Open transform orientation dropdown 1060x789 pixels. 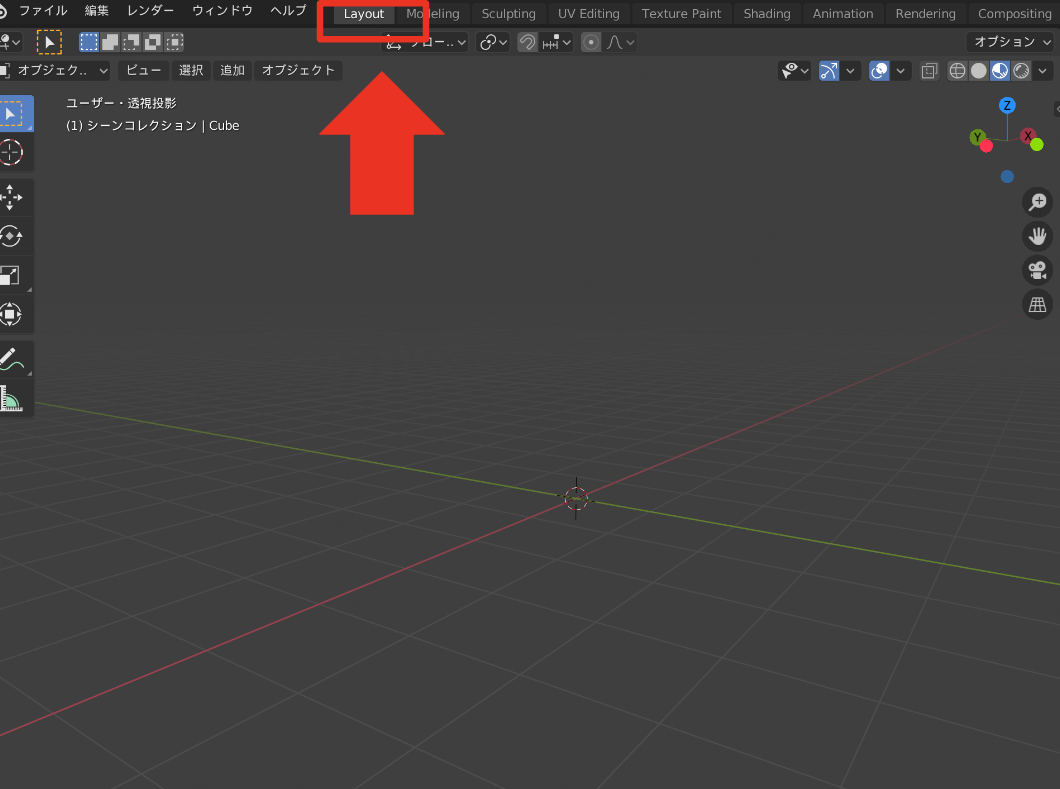425,43
